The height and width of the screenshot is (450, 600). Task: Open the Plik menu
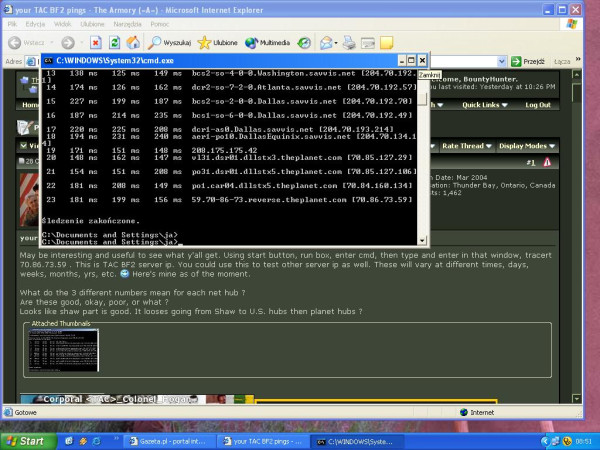(x=12, y=24)
